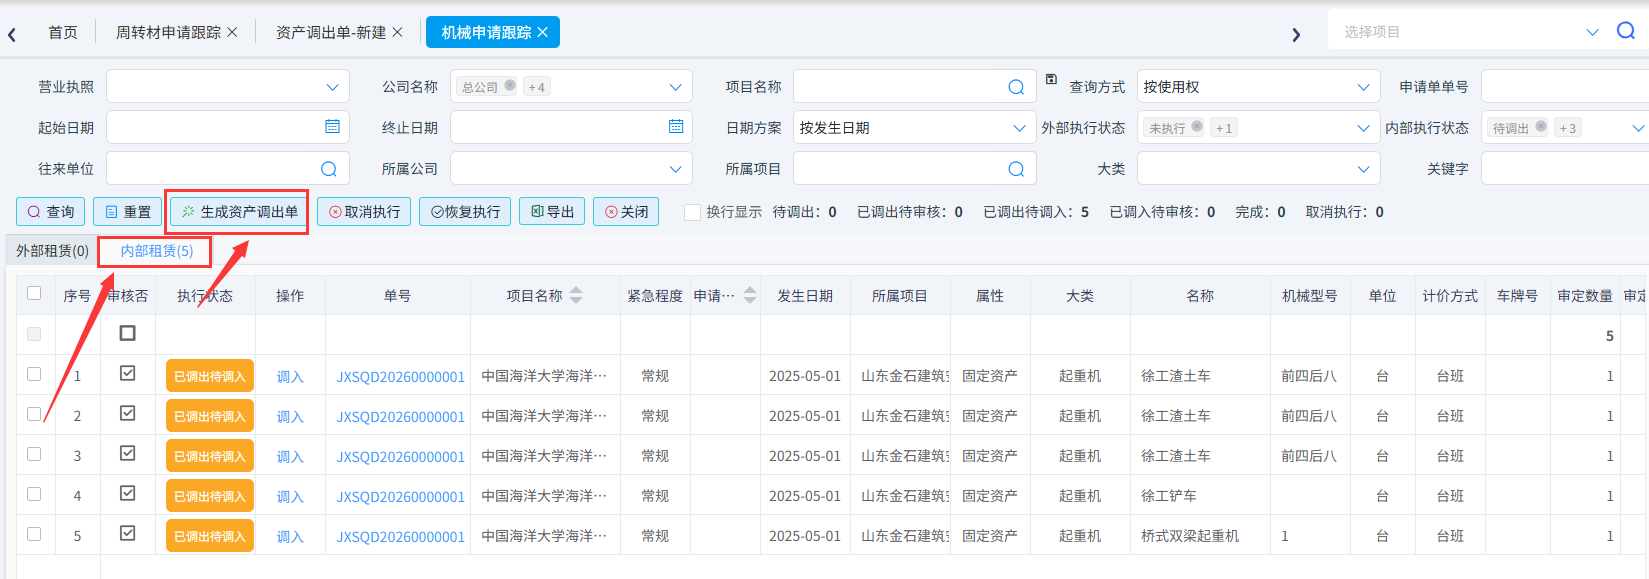Click search icon in 往来单位 field
The height and width of the screenshot is (579, 1649).
point(329,169)
